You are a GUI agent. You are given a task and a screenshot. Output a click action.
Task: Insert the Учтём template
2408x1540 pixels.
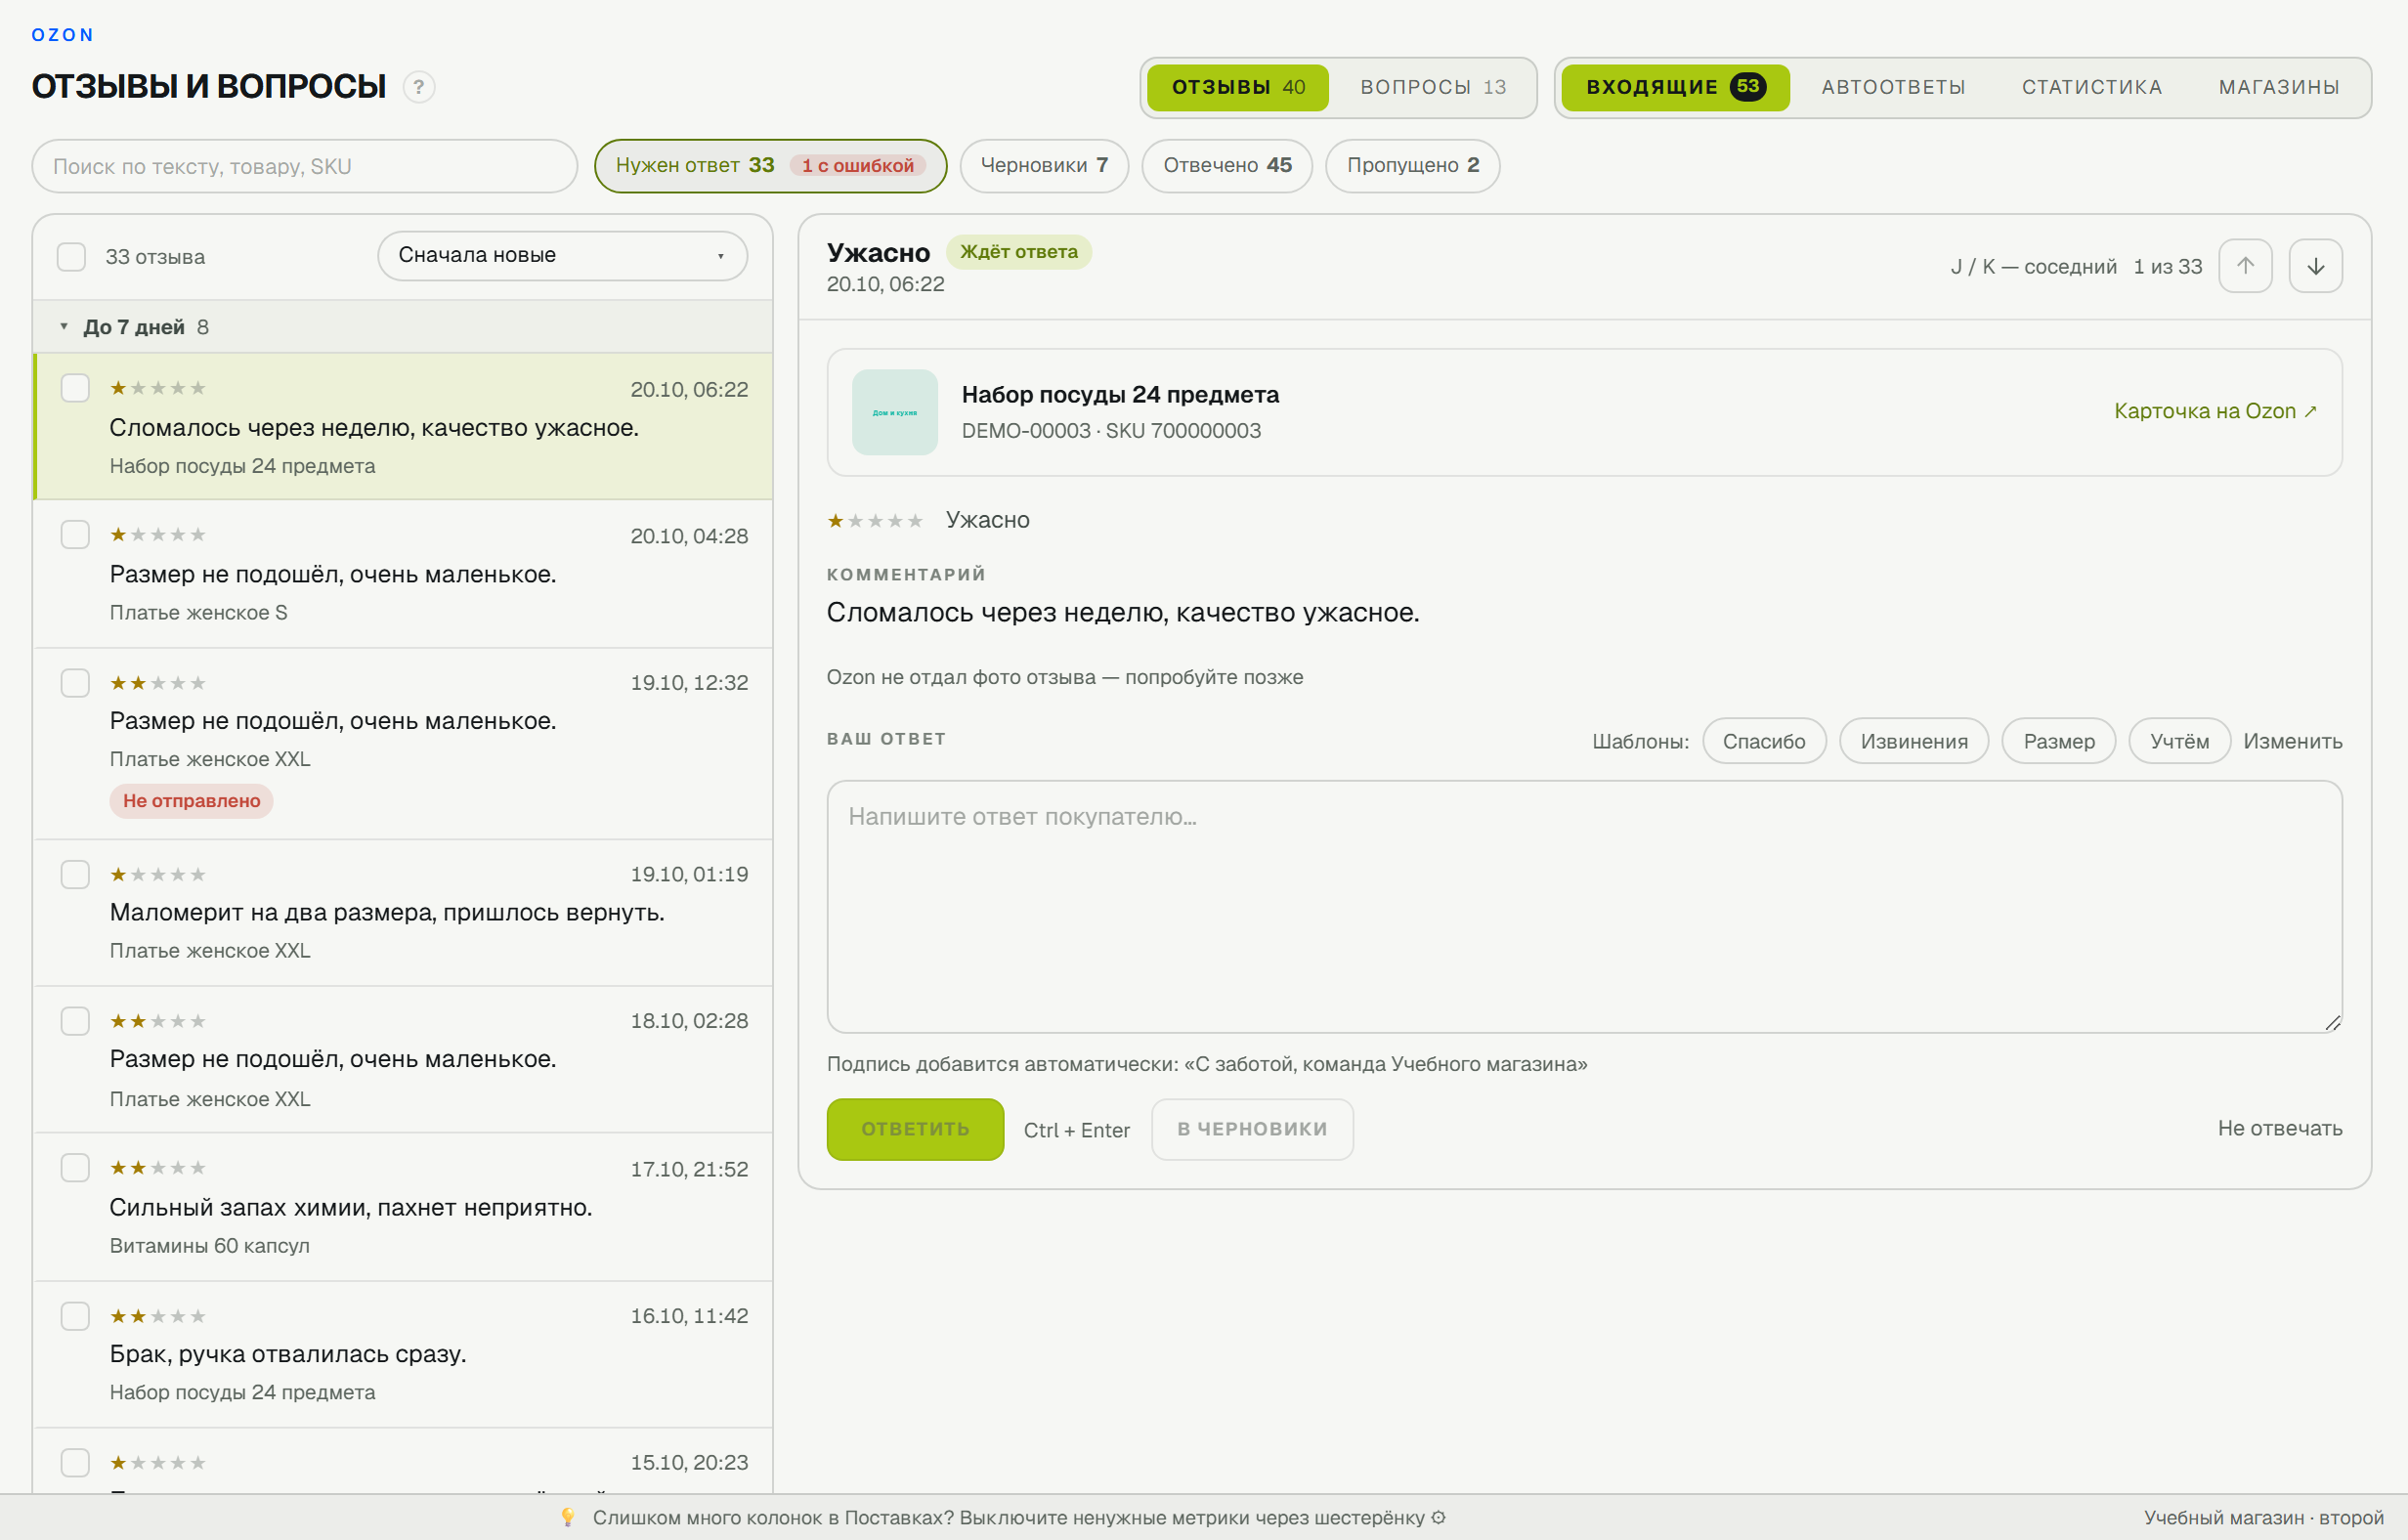pyautogui.click(x=2179, y=741)
